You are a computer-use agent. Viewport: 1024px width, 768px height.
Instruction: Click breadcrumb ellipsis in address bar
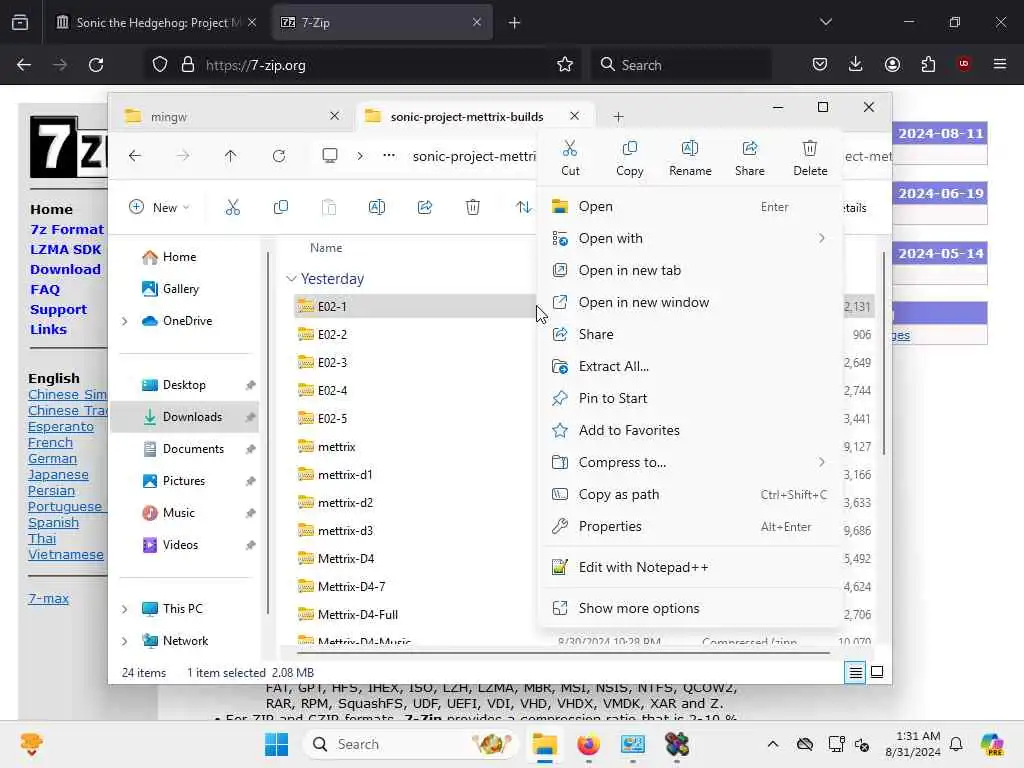click(389, 156)
